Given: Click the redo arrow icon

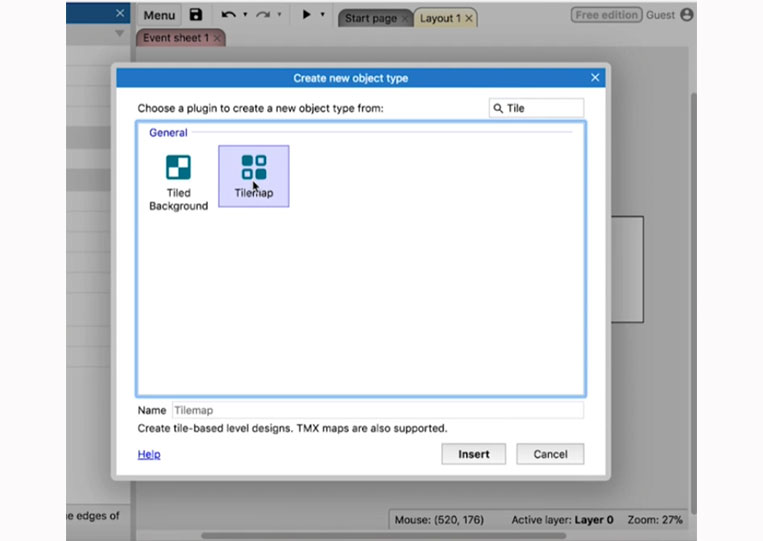Looking at the screenshot, I should click(263, 15).
